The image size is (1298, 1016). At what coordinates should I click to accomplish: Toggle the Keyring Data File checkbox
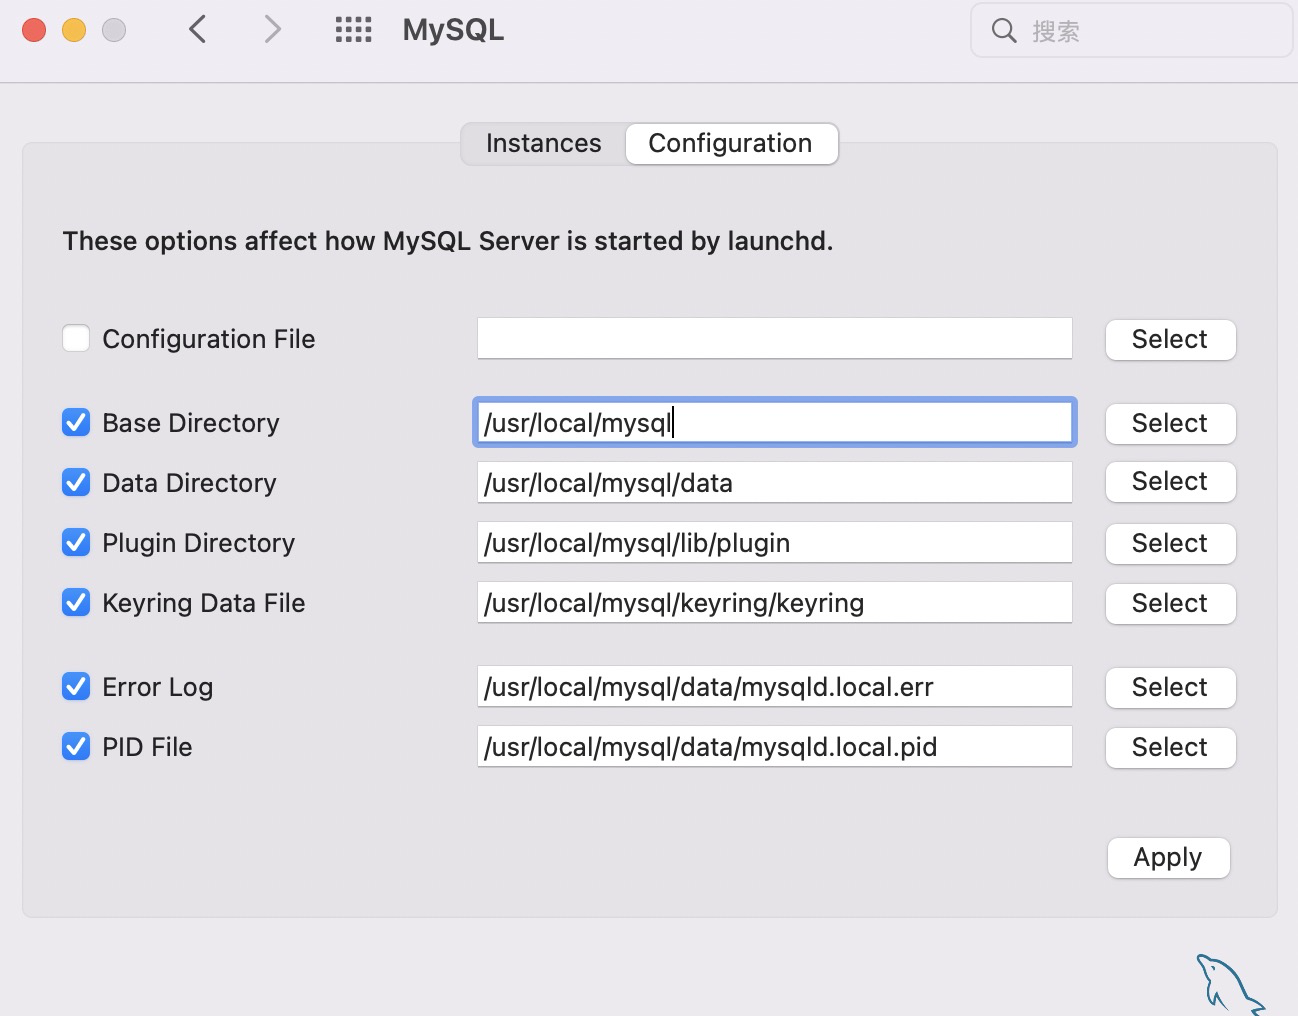tap(76, 602)
